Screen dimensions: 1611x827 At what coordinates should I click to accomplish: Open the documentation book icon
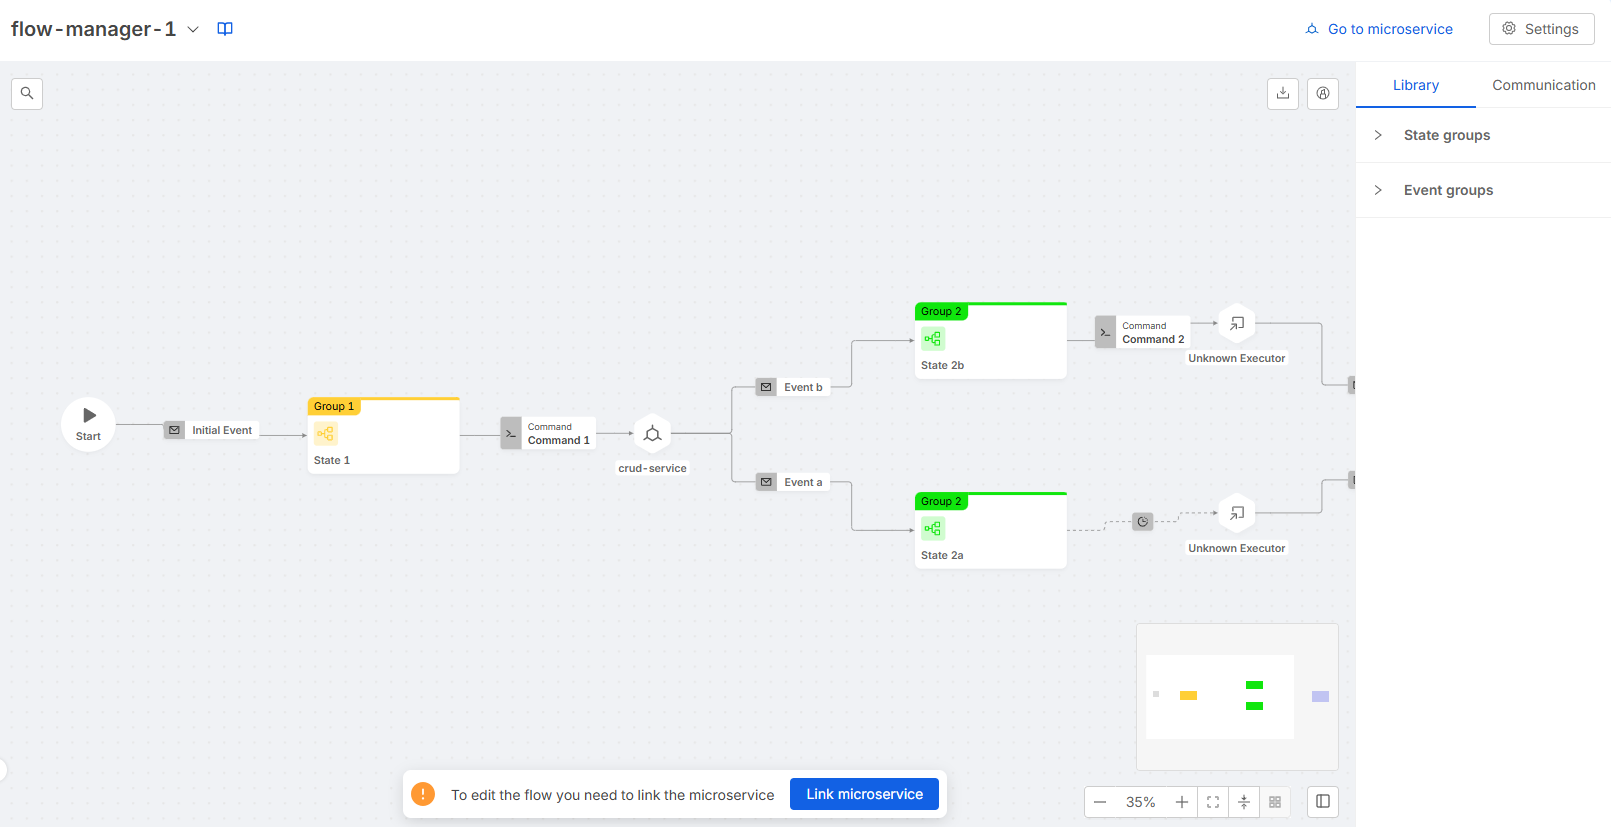(225, 29)
